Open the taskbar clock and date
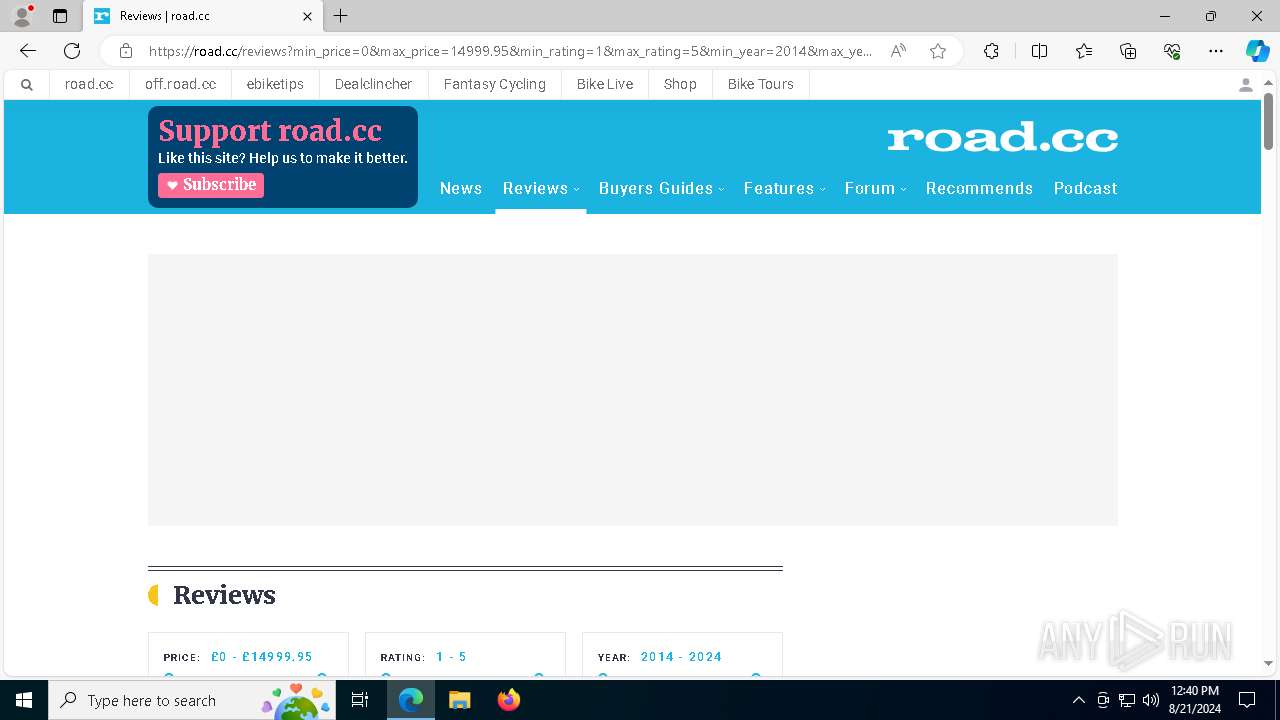 [1194, 700]
